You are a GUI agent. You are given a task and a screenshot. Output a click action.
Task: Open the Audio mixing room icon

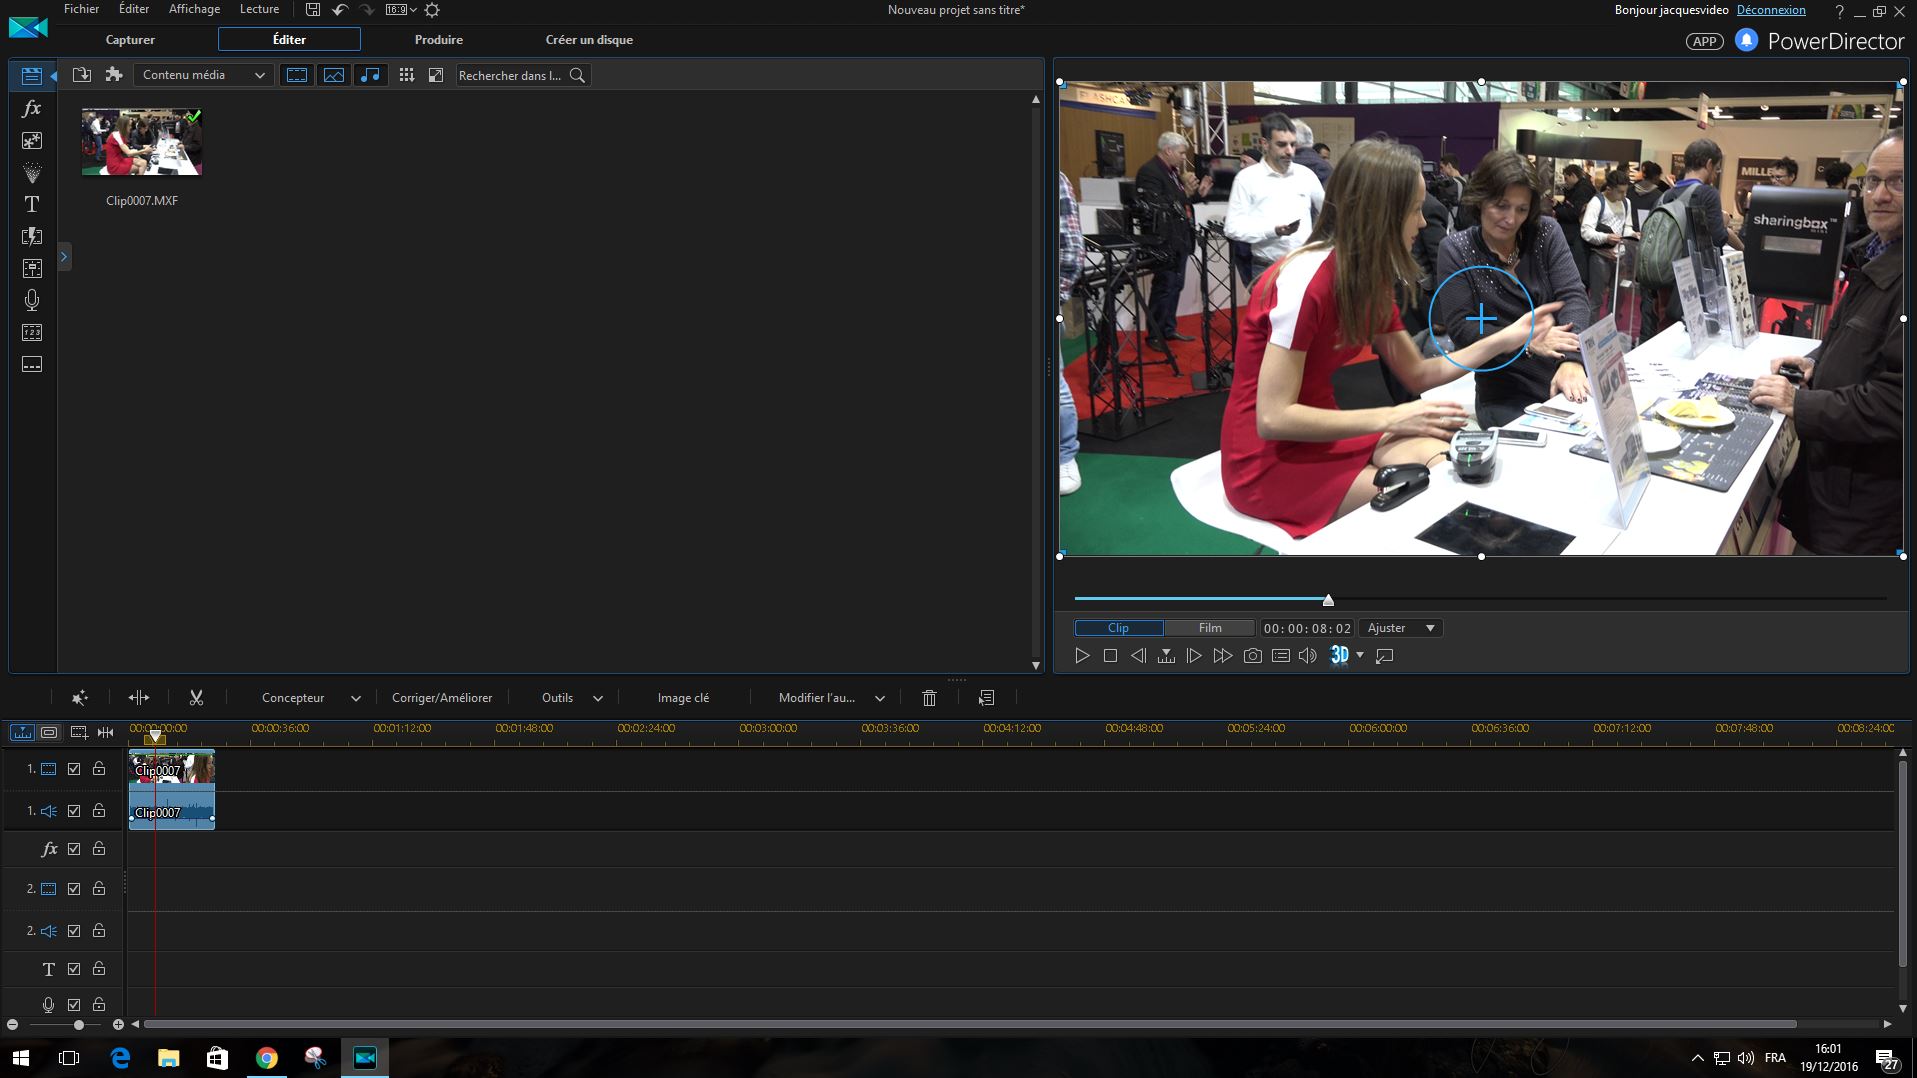[32, 268]
